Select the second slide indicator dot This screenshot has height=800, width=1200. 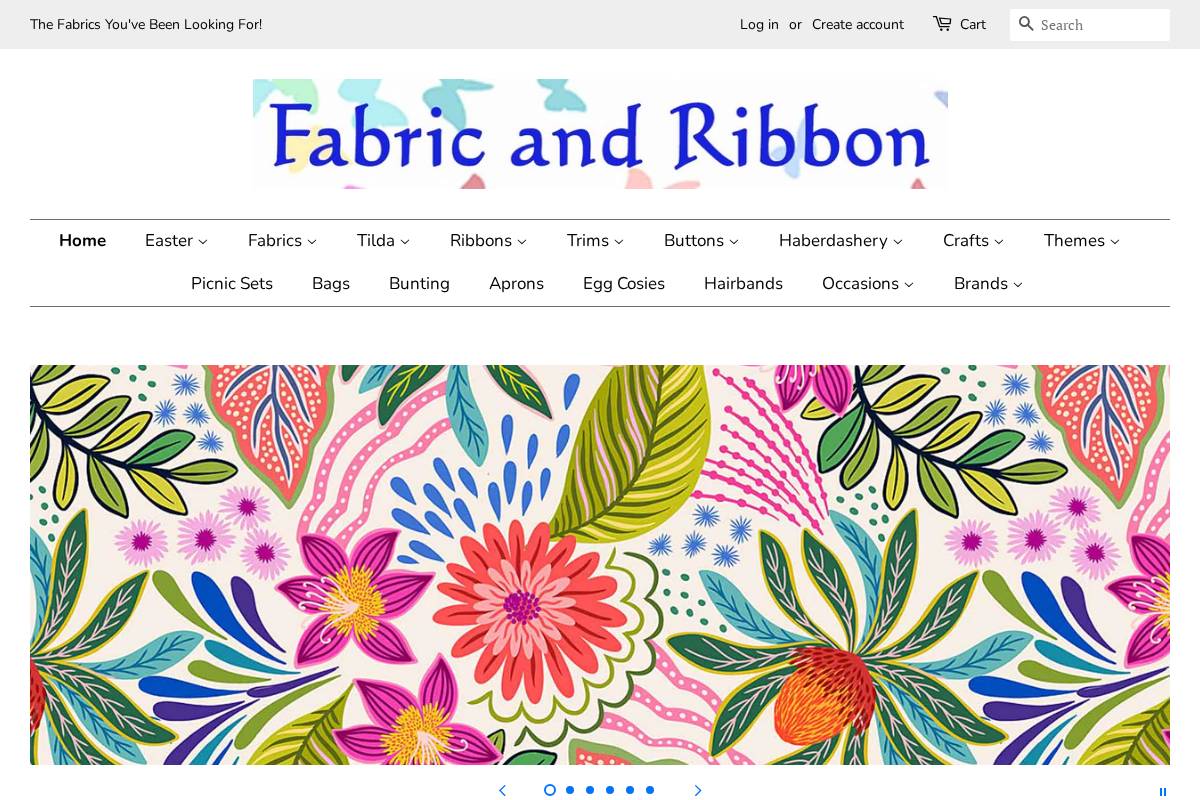click(570, 790)
